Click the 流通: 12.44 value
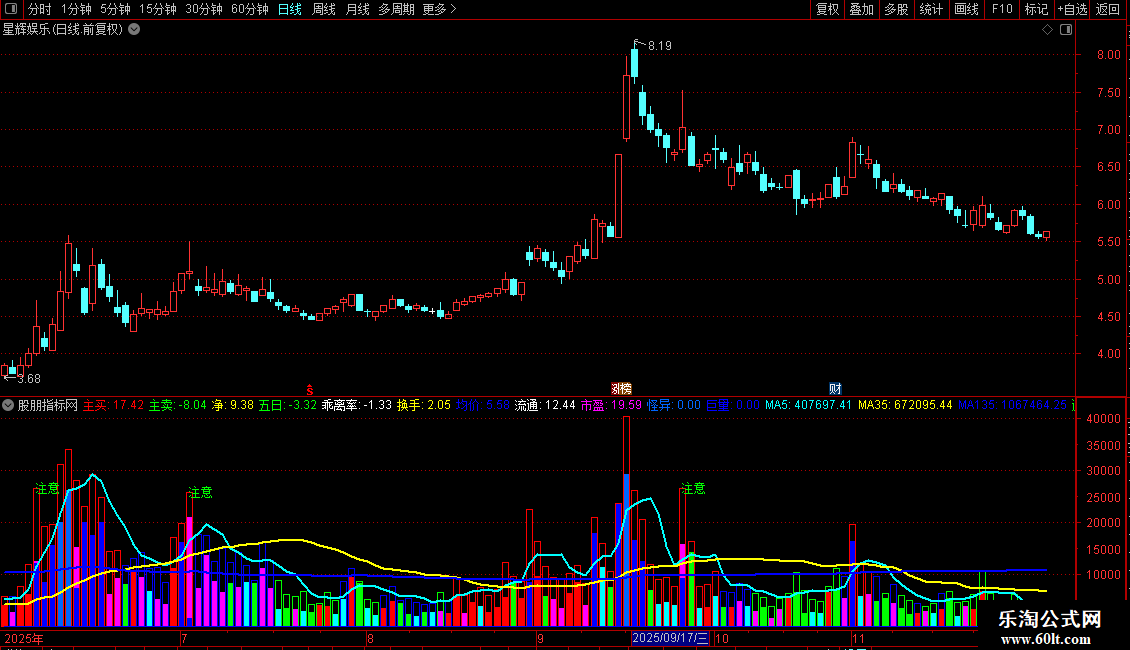The width and height of the screenshot is (1130, 650). [x=545, y=405]
